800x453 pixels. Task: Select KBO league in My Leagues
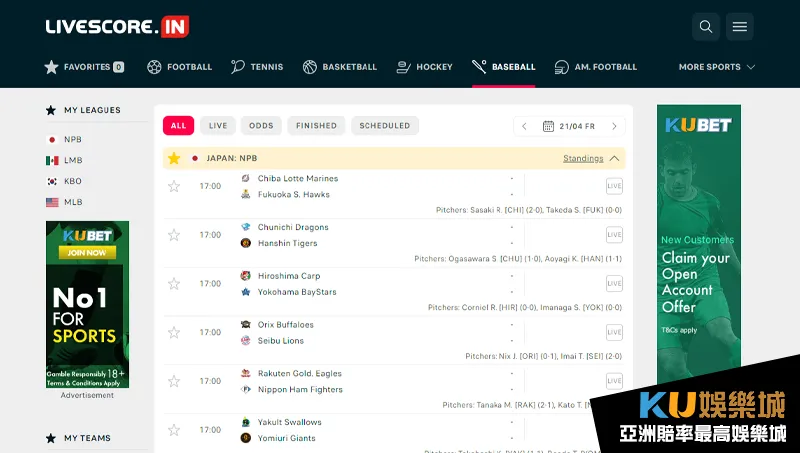(x=73, y=181)
